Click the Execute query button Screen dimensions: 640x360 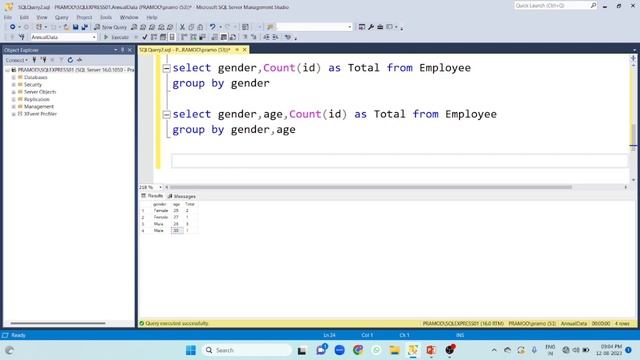(x=116, y=37)
